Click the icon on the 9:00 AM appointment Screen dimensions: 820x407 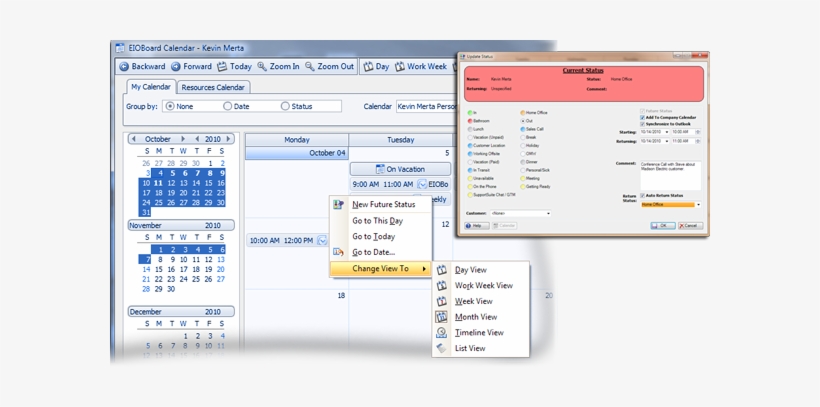(x=423, y=184)
